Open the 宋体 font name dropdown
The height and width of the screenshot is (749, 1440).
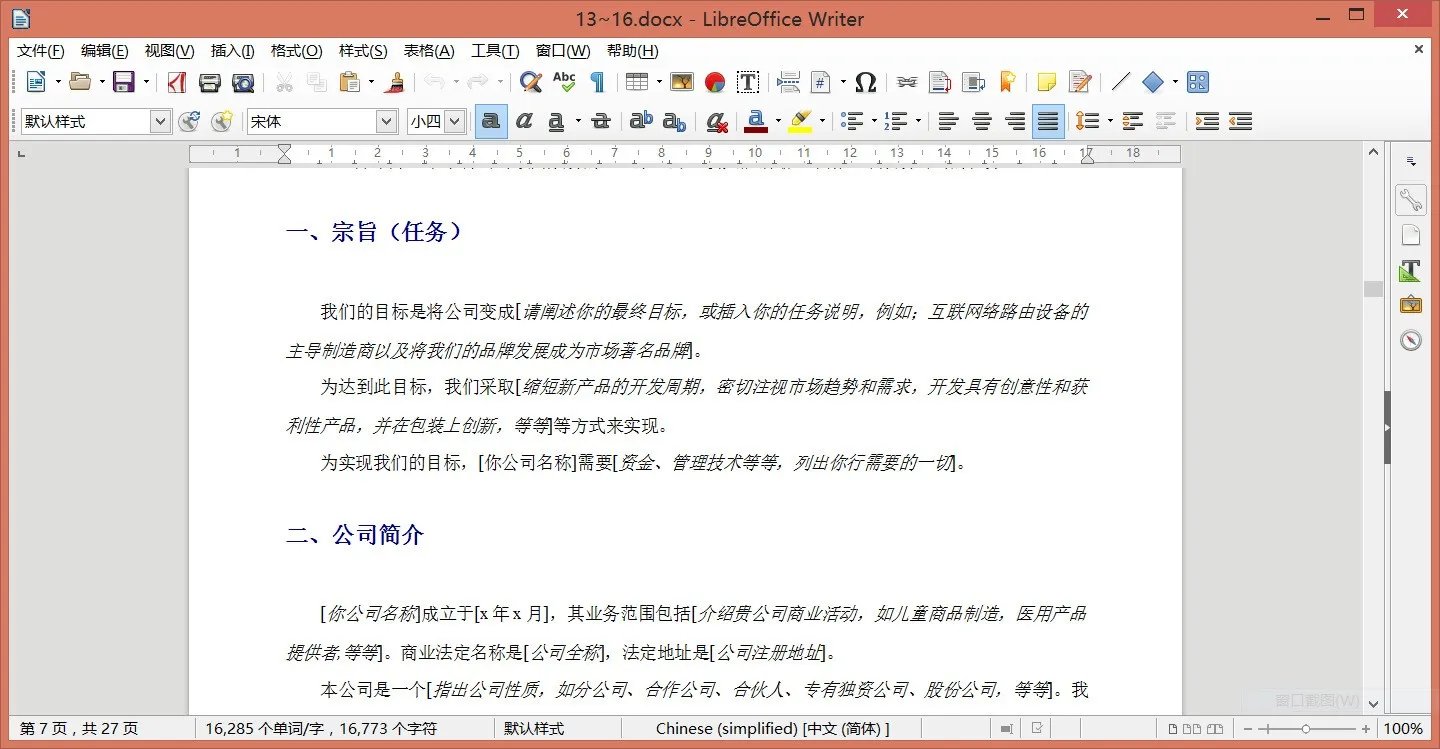pos(386,121)
